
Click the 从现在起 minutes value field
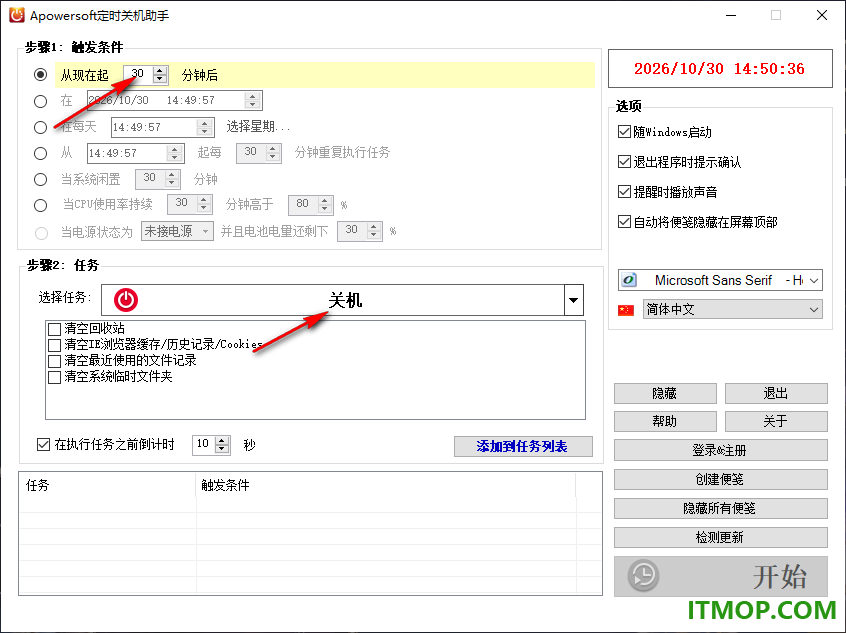coord(138,74)
